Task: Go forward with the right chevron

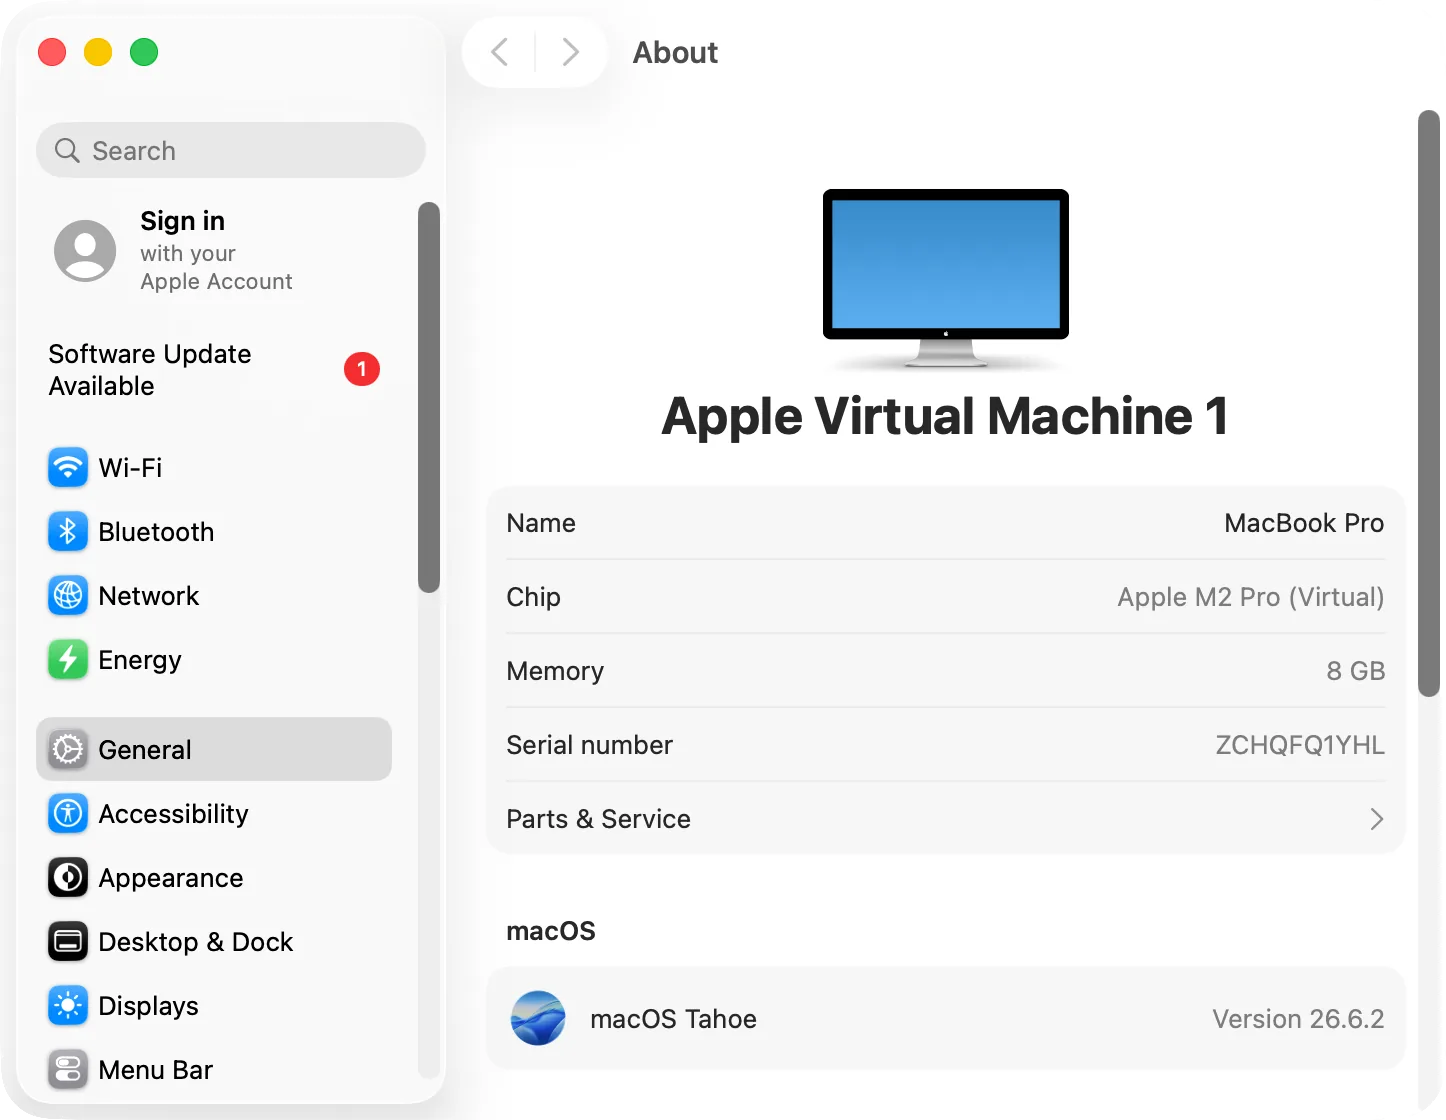Action: (570, 52)
